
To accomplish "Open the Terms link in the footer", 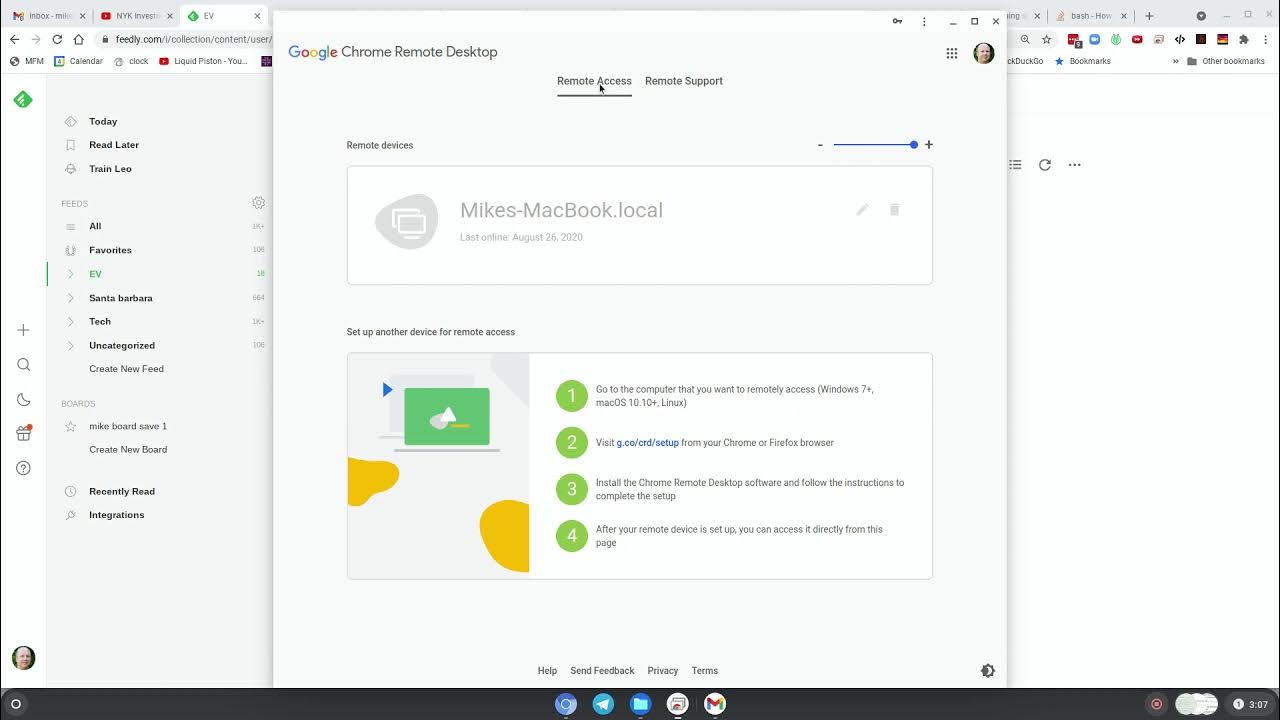I will click(705, 671).
